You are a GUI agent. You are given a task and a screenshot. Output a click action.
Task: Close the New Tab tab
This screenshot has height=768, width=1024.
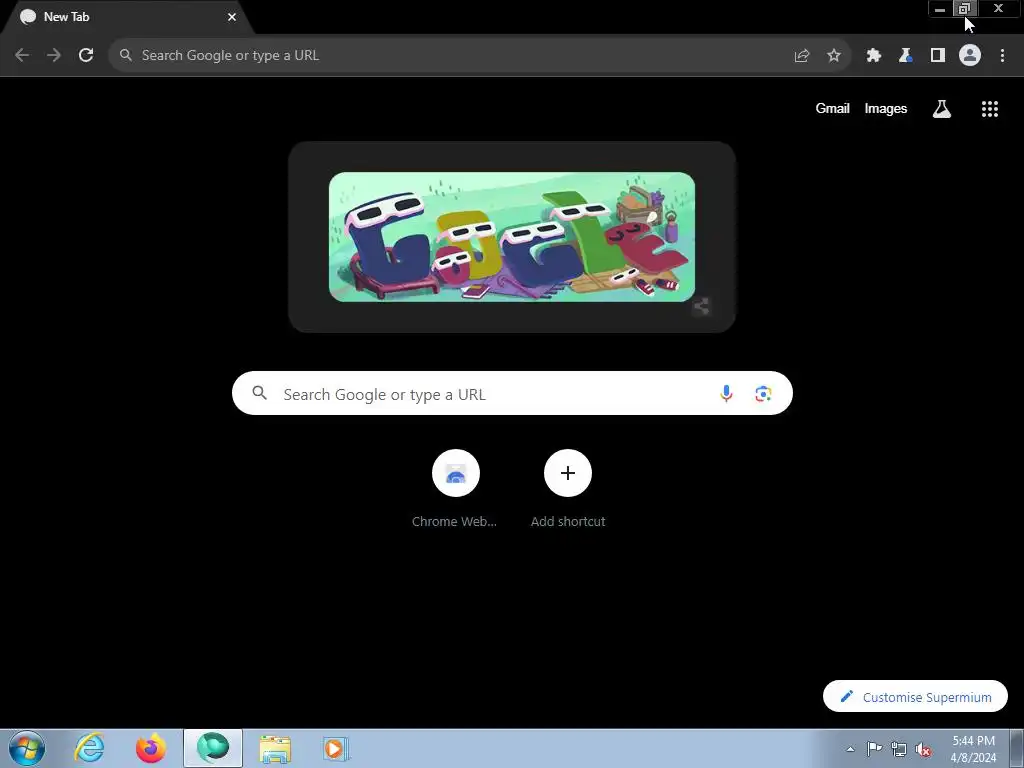pos(232,17)
